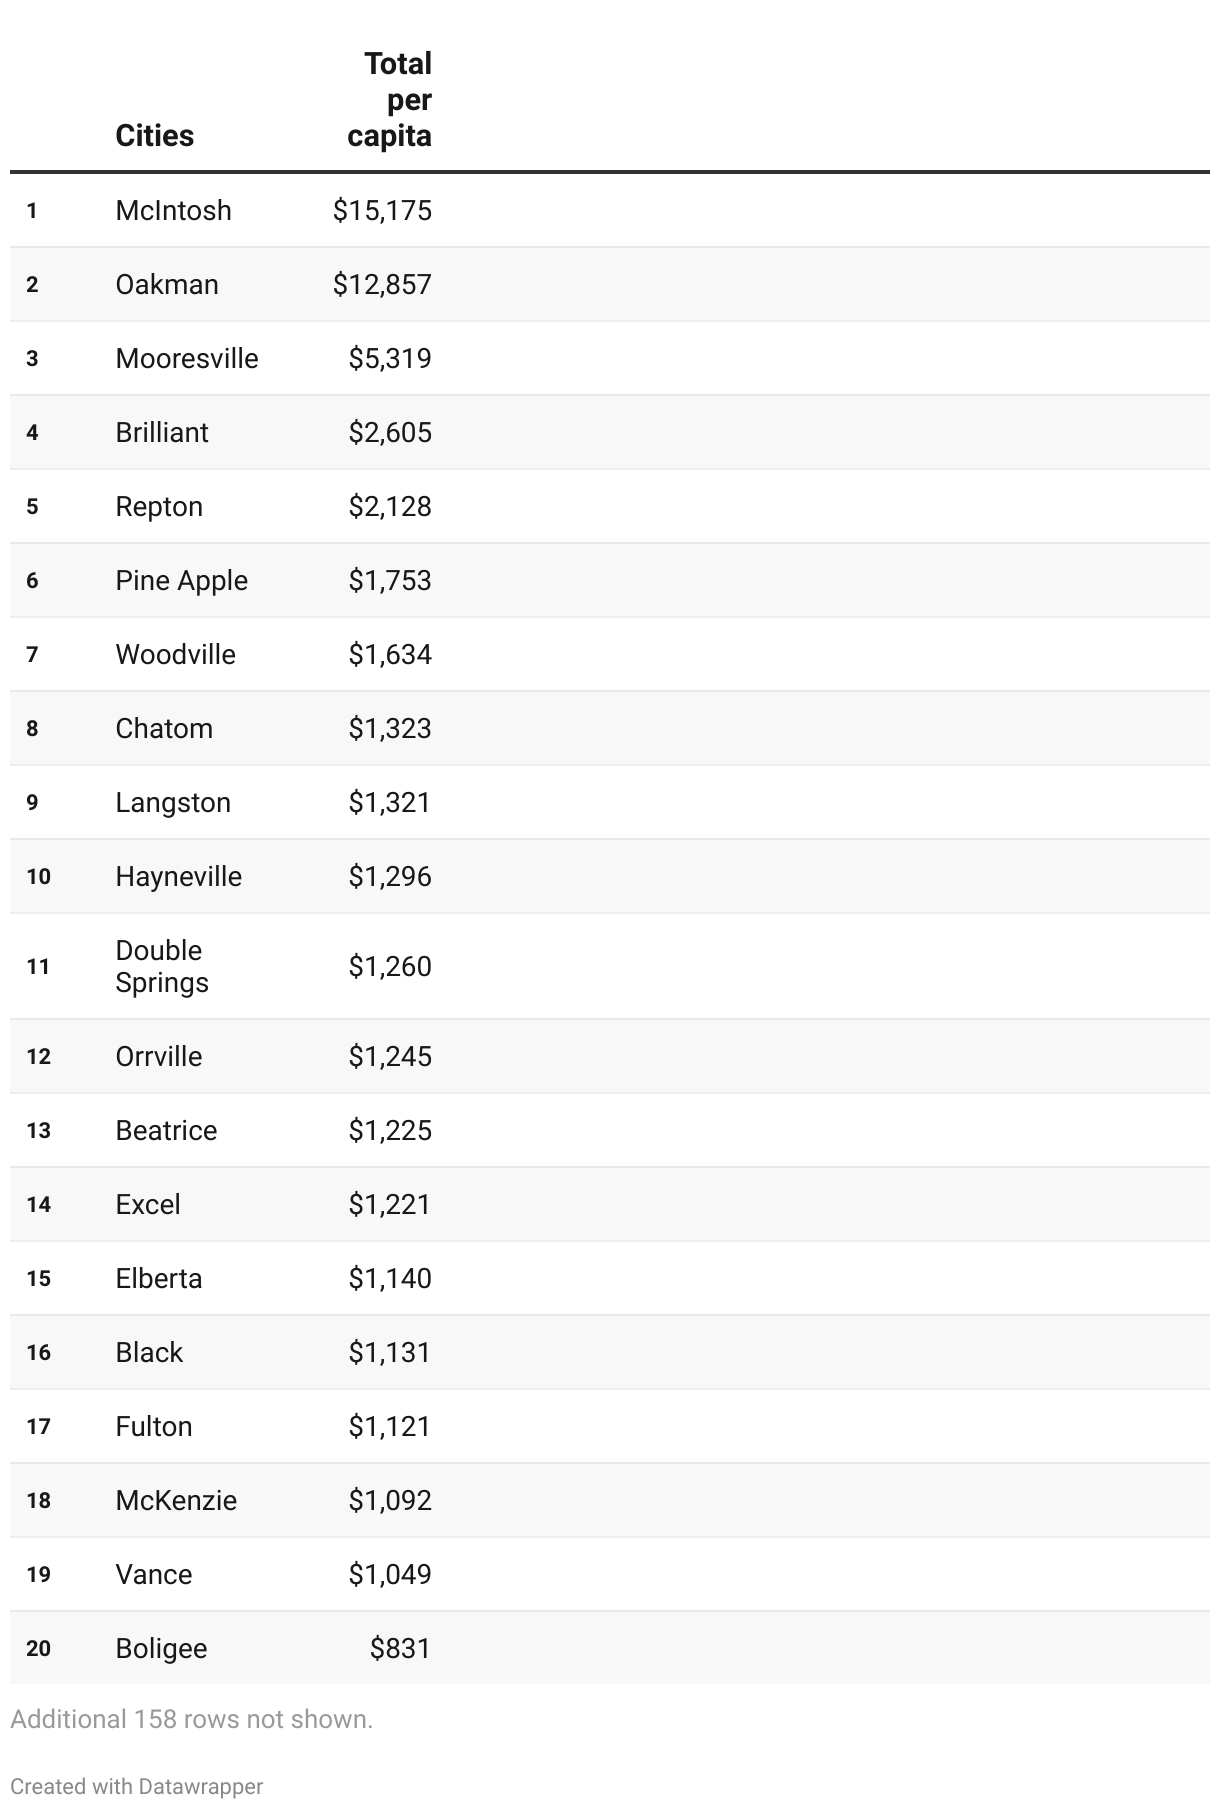Open the Created with Datawrapper link
The height and width of the screenshot is (1810, 1220).
(x=137, y=1786)
